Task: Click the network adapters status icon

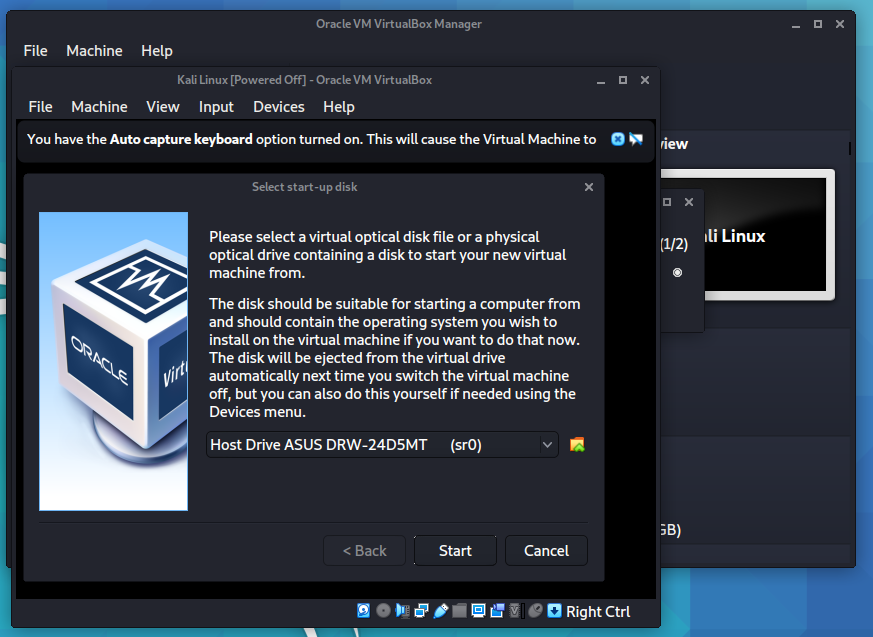Action: (x=421, y=610)
